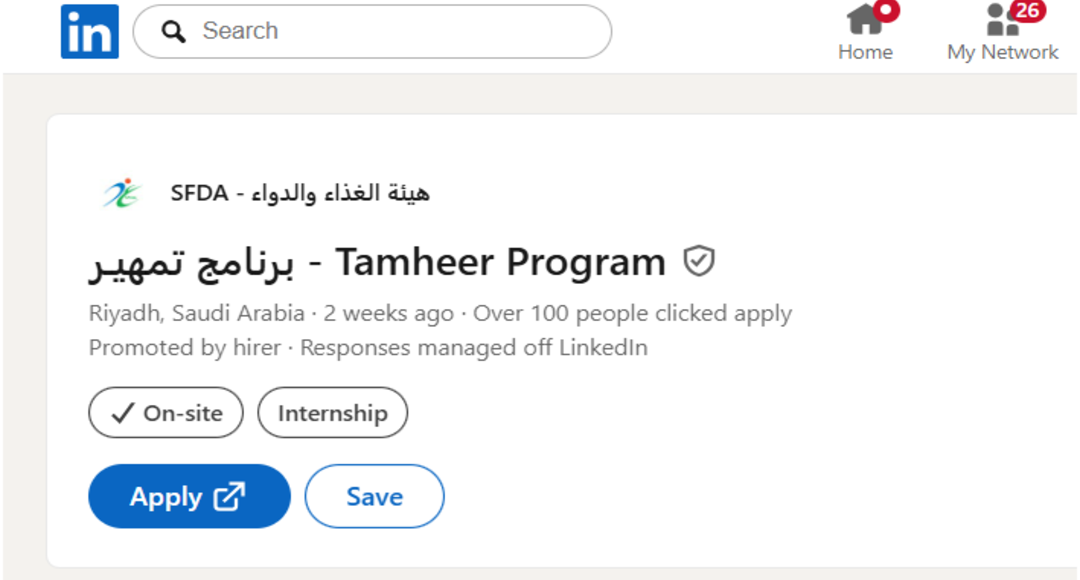Screen dimensions: 1080x580
Task: Select the Home label in navigation
Action: [865, 52]
